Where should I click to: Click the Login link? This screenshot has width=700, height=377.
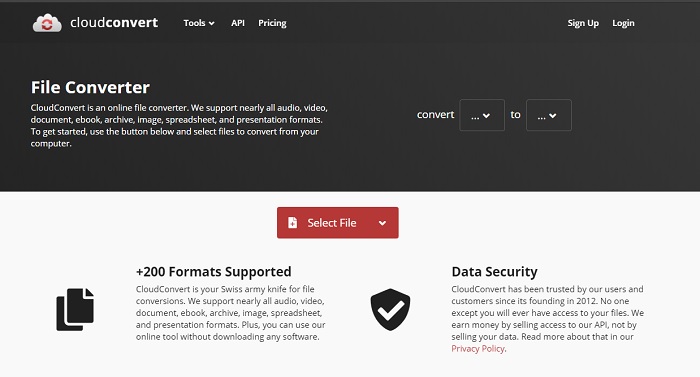click(x=623, y=23)
